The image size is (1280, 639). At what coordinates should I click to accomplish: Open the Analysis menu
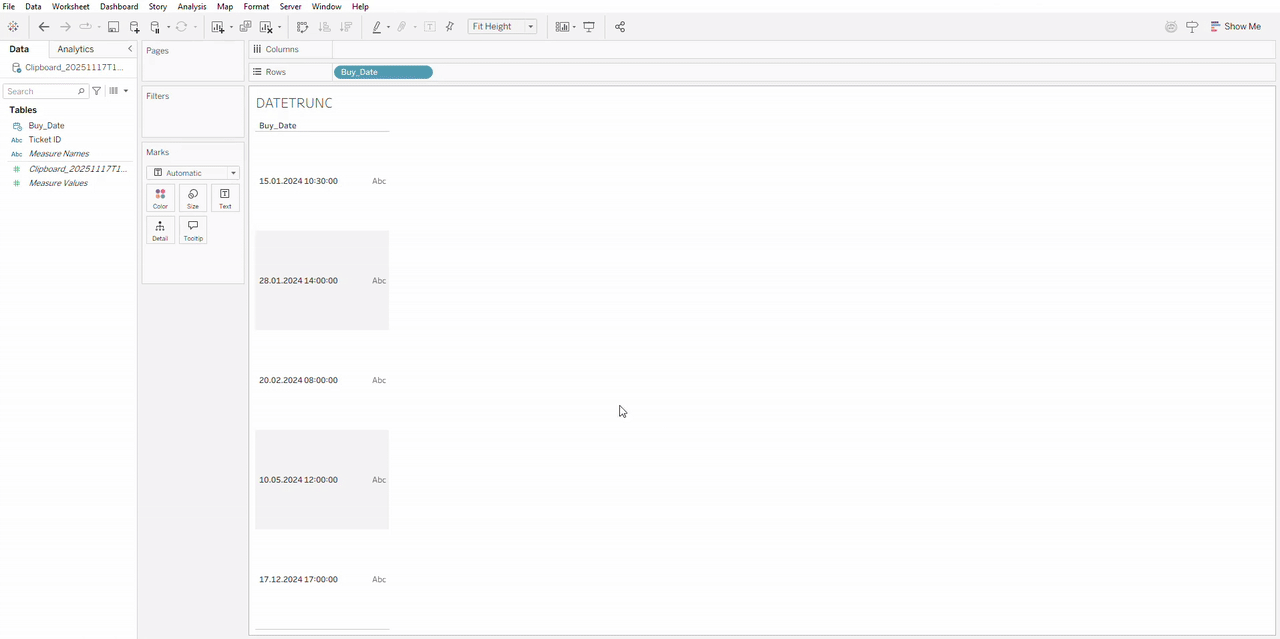(x=191, y=7)
